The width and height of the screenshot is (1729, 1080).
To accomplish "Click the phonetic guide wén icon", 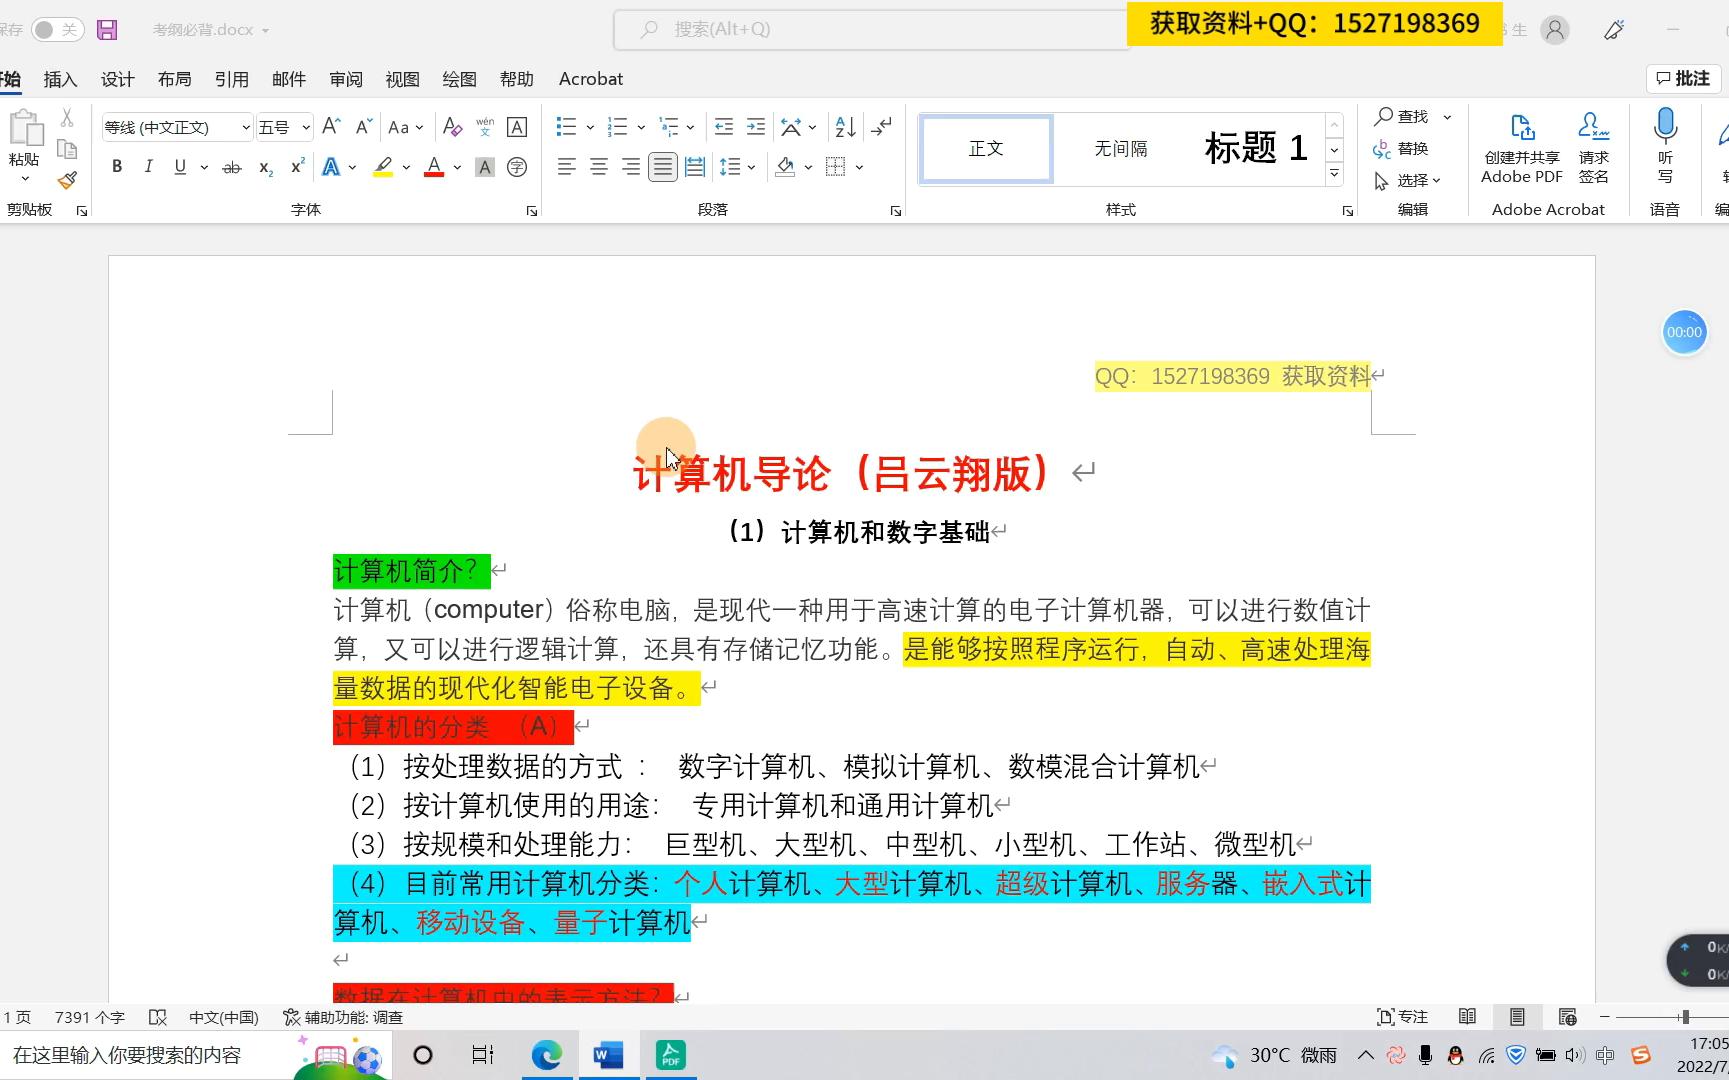I will (485, 127).
